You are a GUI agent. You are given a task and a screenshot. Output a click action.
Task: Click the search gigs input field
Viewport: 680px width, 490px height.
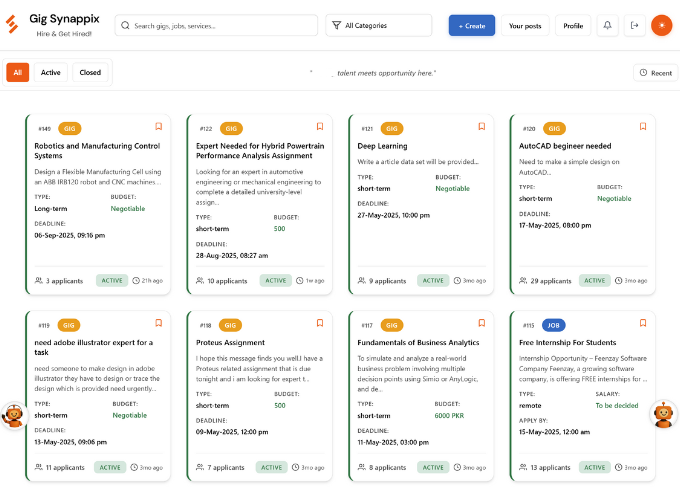pyautogui.click(x=216, y=26)
